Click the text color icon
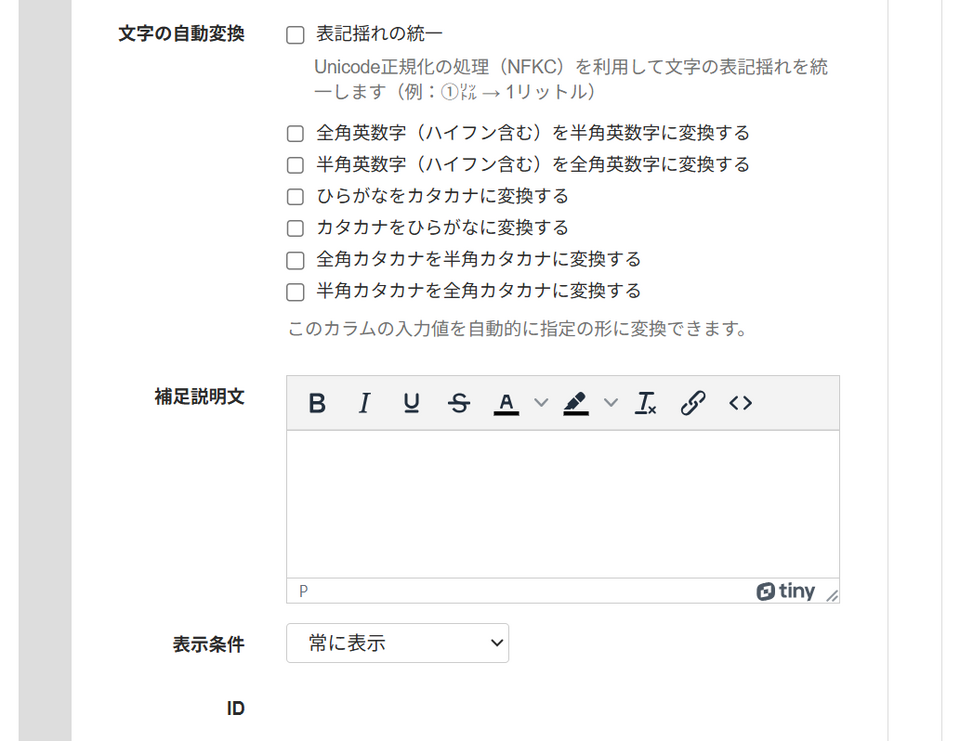Screen dimensions: 960x741 [x=506, y=403]
